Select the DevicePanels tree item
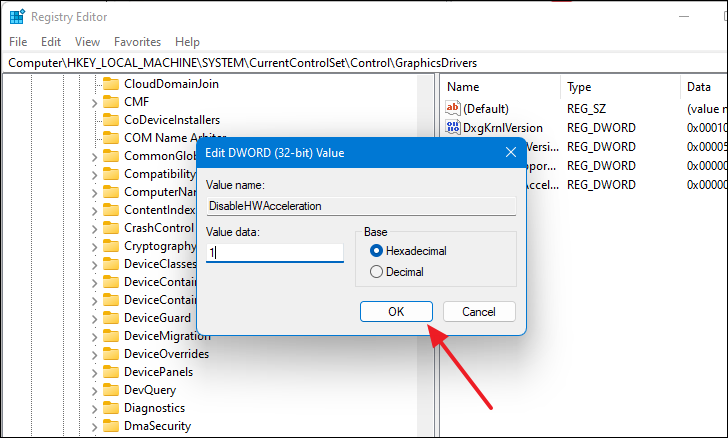The width and height of the screenshot is (728, 438). [x=158, y=372]
